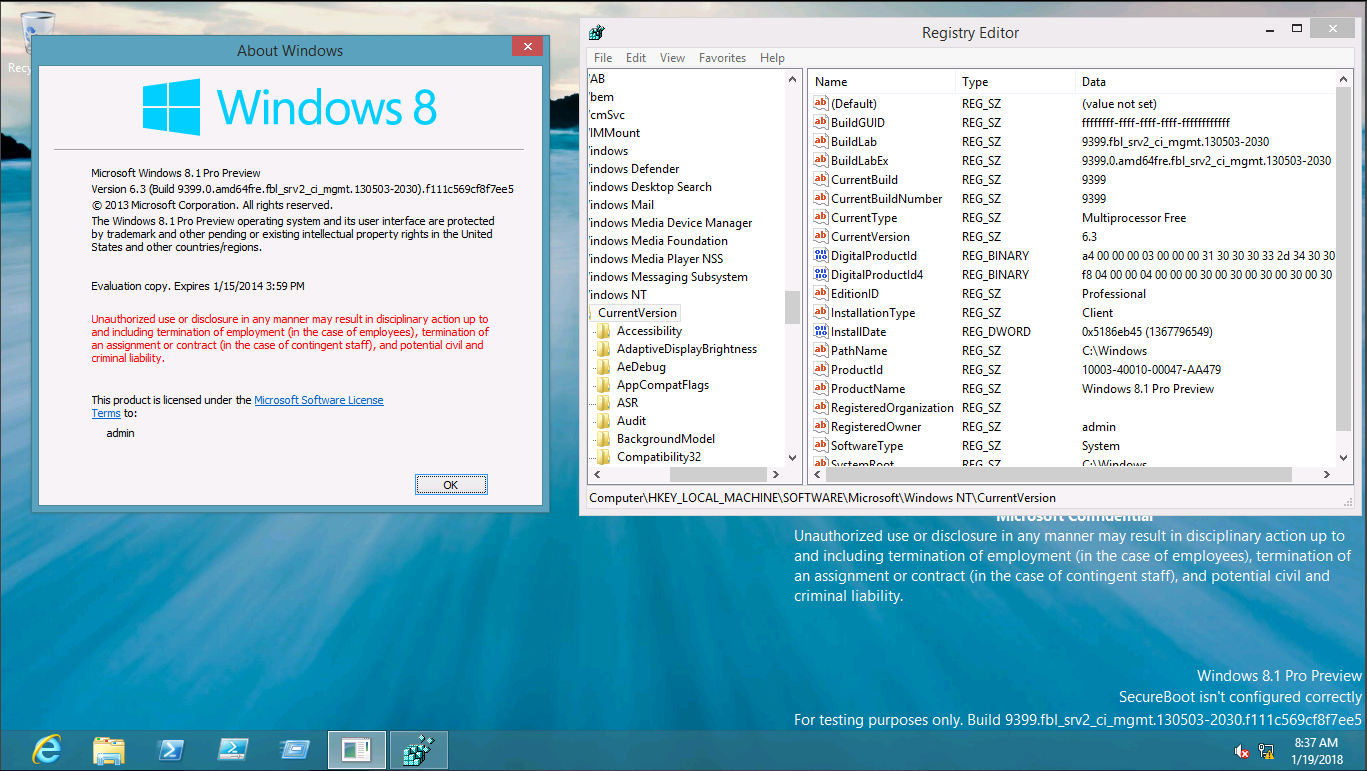Click the ProductName string value icon

coord(821,389)
